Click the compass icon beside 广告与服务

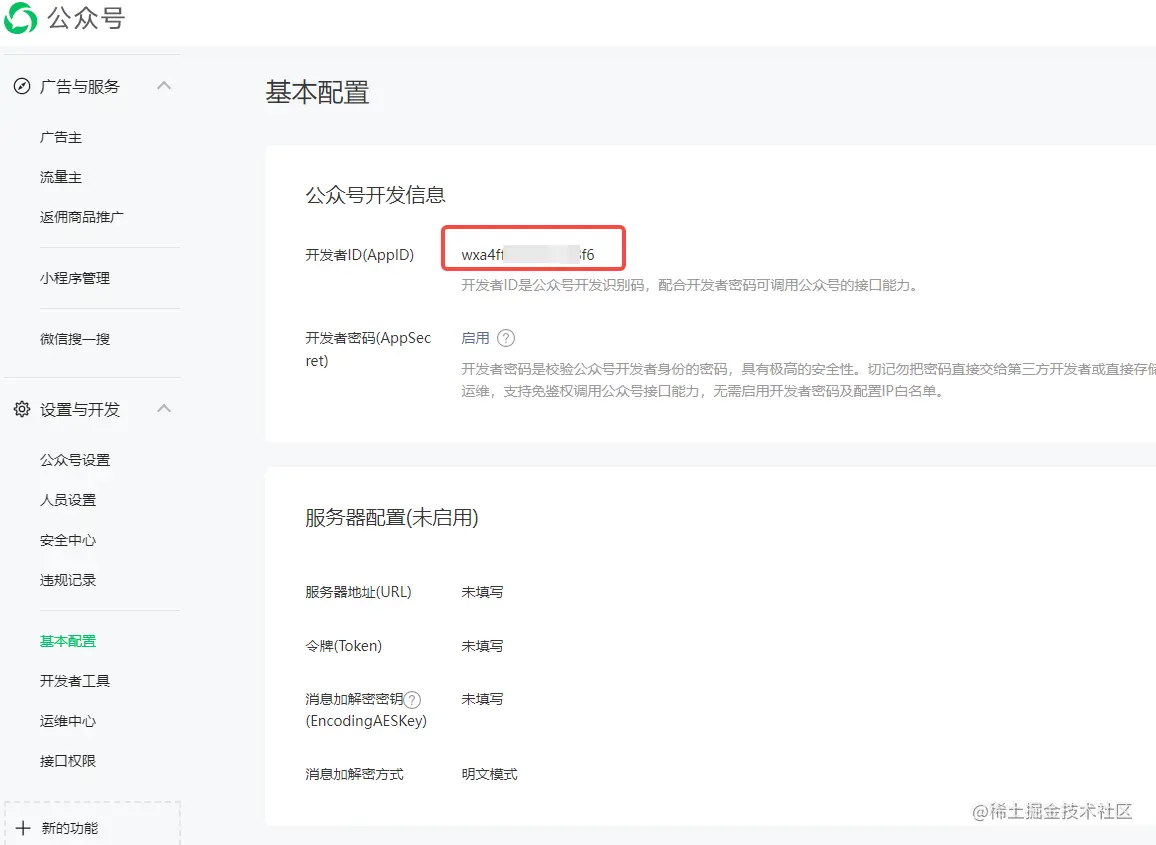[x=22, y=86]
